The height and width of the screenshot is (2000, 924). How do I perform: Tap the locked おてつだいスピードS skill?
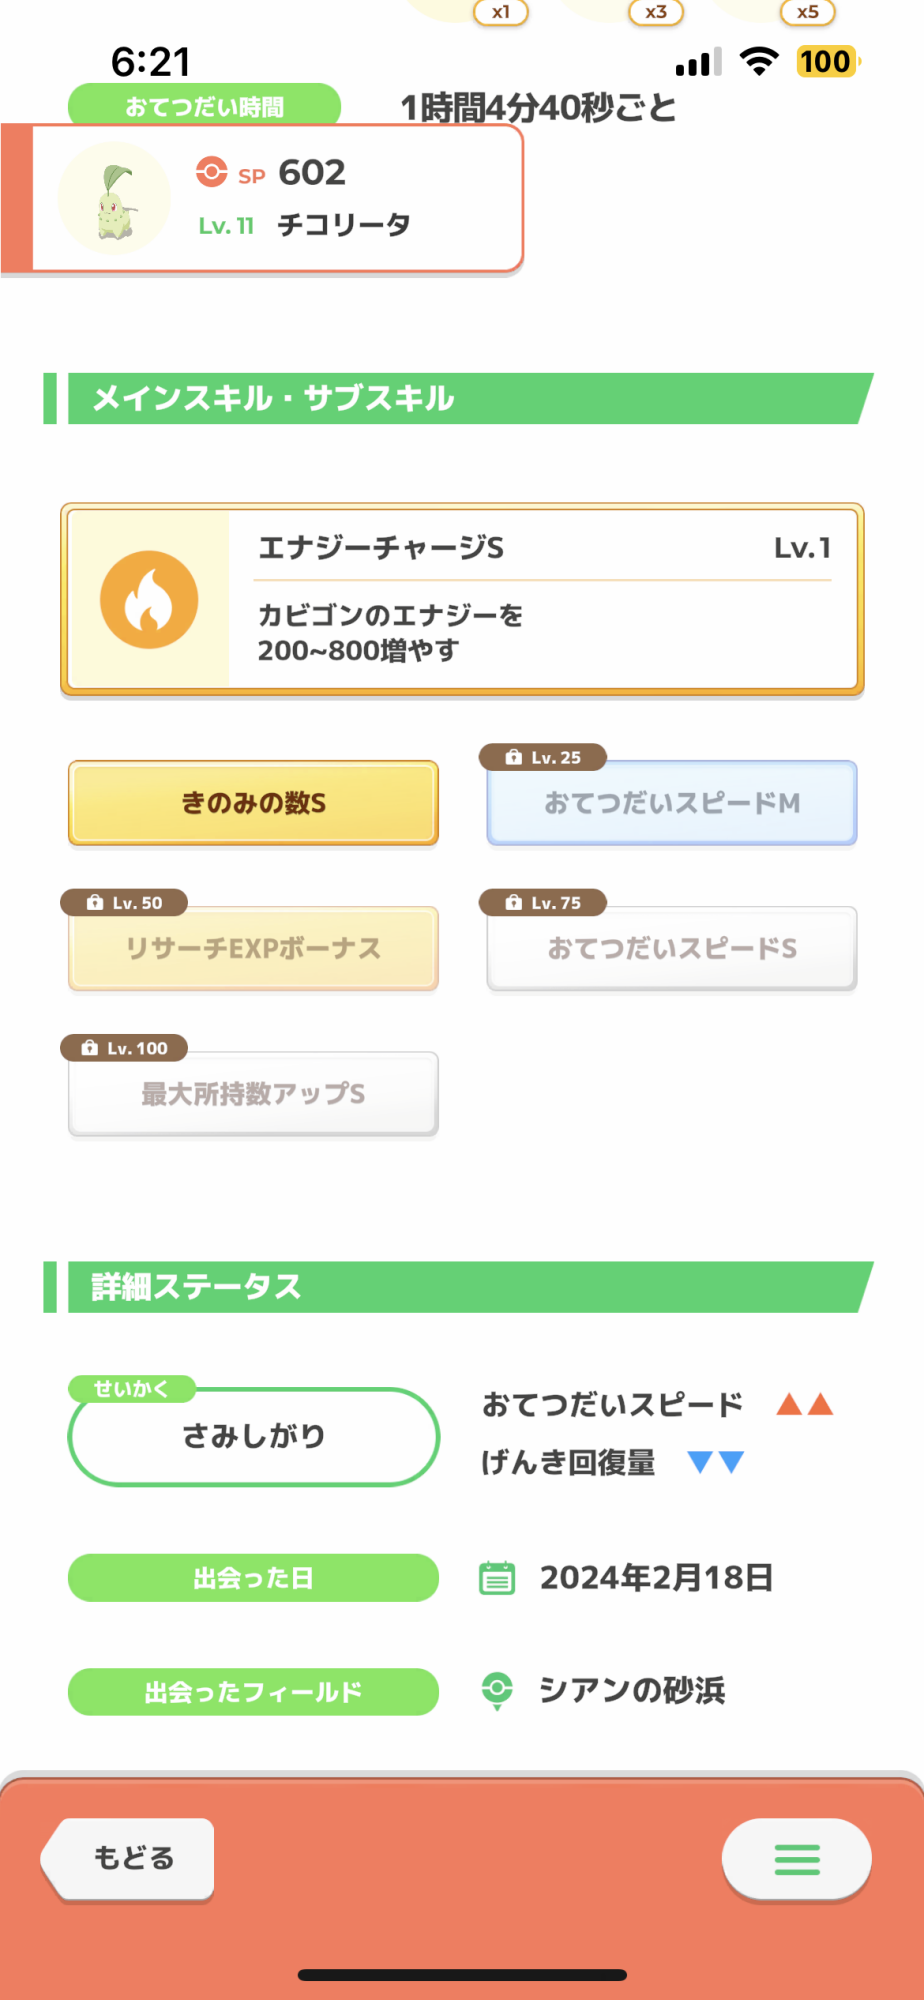tap(671, 948)
